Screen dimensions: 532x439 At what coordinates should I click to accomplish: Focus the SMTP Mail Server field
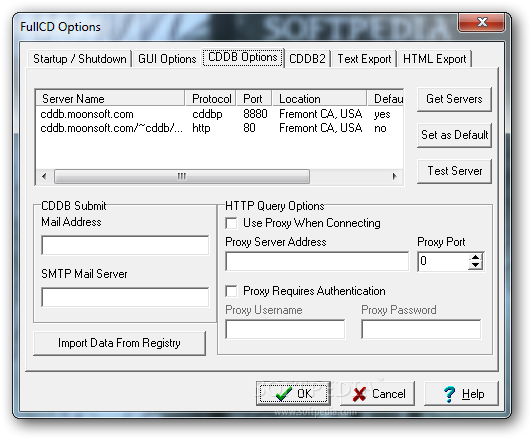coord(125,297)
